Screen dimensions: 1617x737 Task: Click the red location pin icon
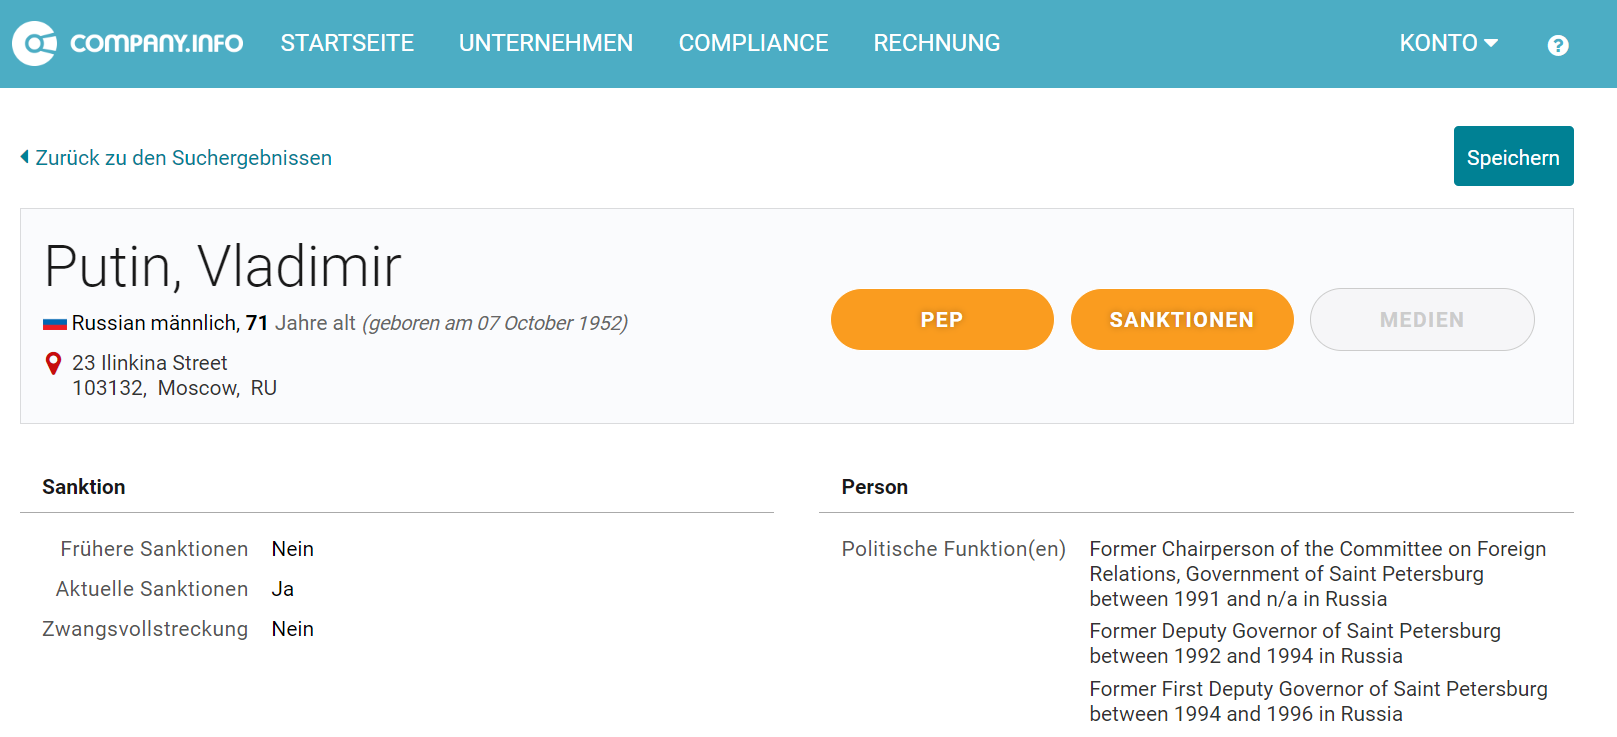(54, 364)
